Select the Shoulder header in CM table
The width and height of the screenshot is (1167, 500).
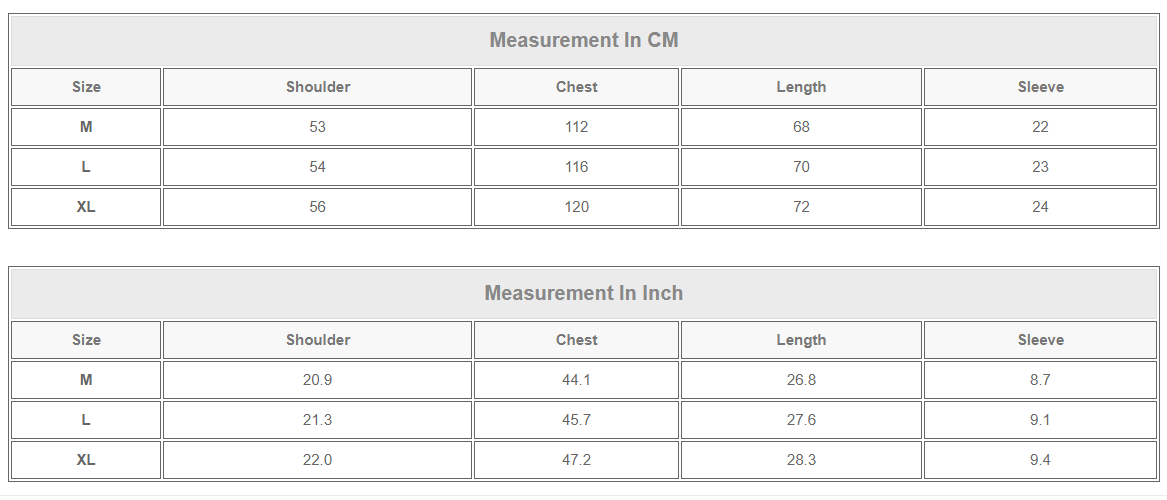tap(318, 87)
